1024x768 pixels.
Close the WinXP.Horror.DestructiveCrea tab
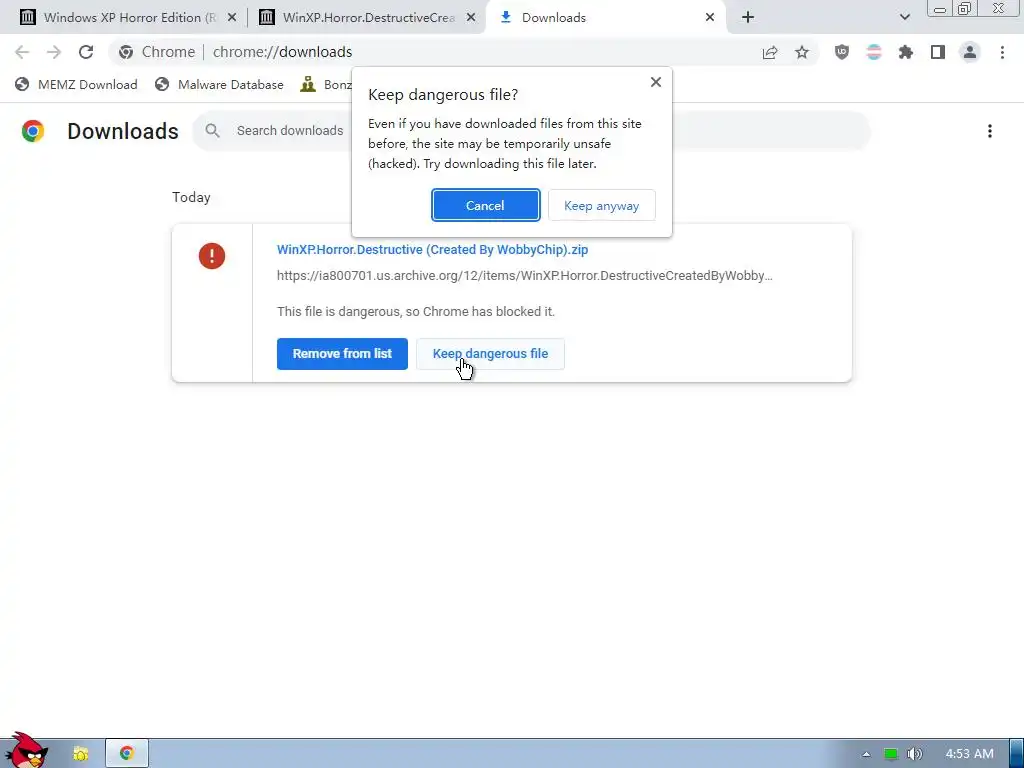471,18
